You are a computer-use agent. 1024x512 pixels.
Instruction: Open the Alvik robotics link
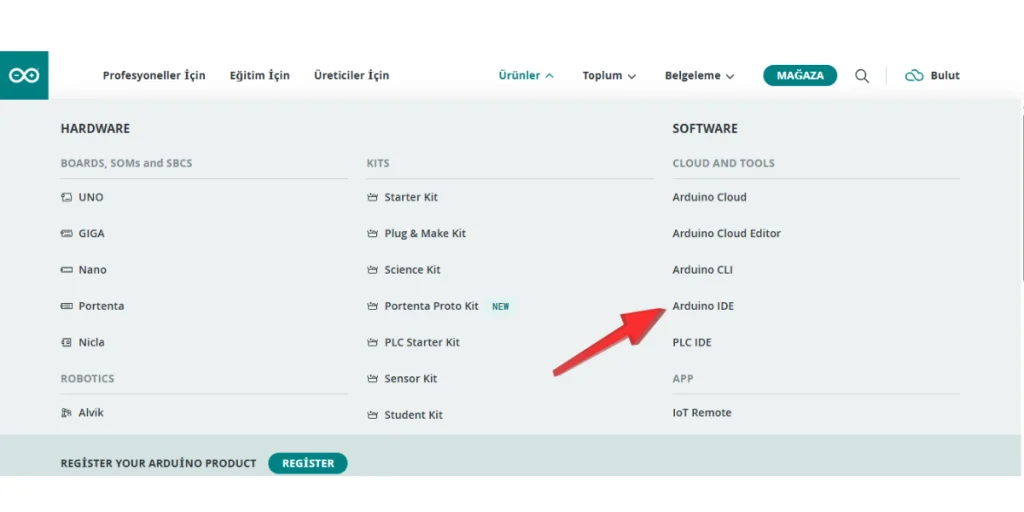[91, 413]
